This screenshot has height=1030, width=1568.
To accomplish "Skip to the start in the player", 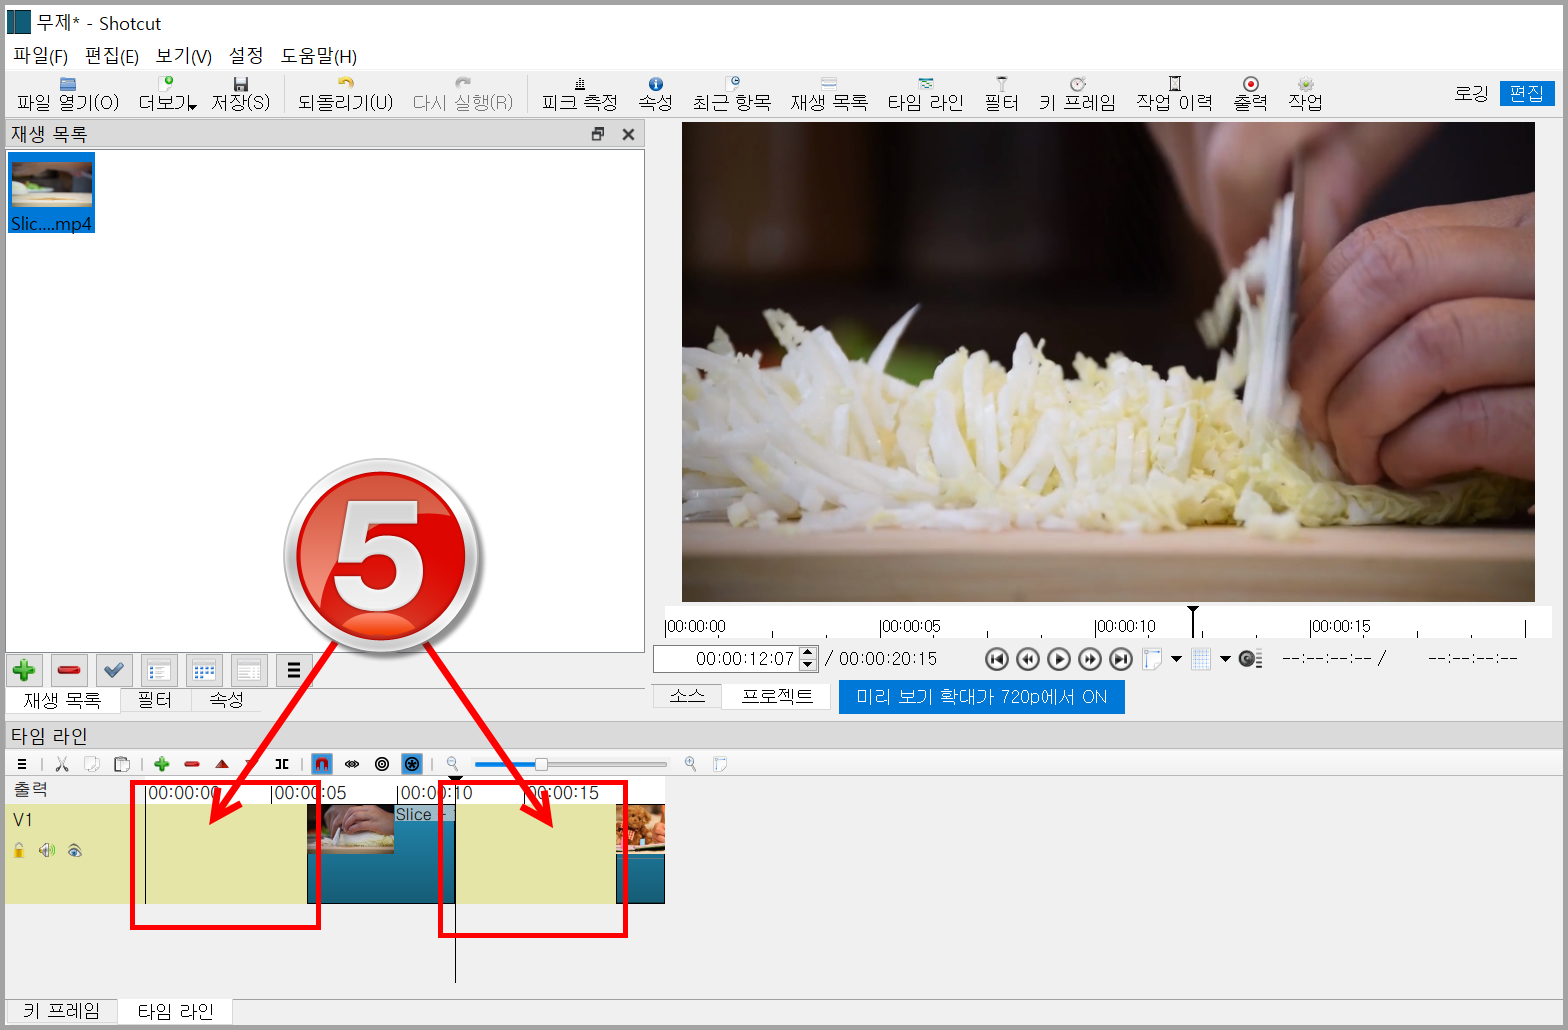I will [x=997, y=659].
